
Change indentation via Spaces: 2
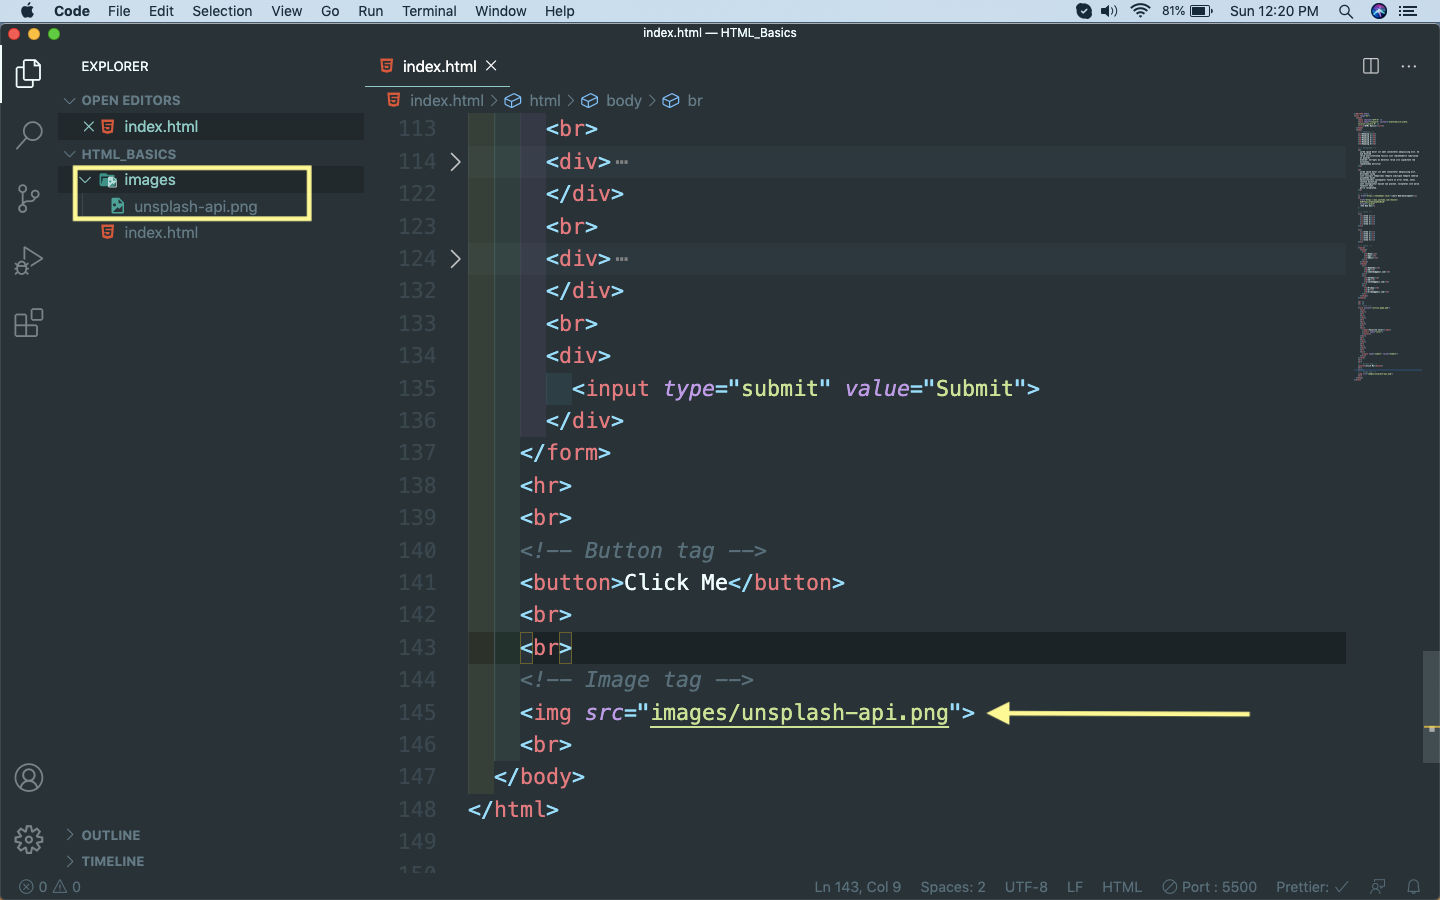coord(952,887)
